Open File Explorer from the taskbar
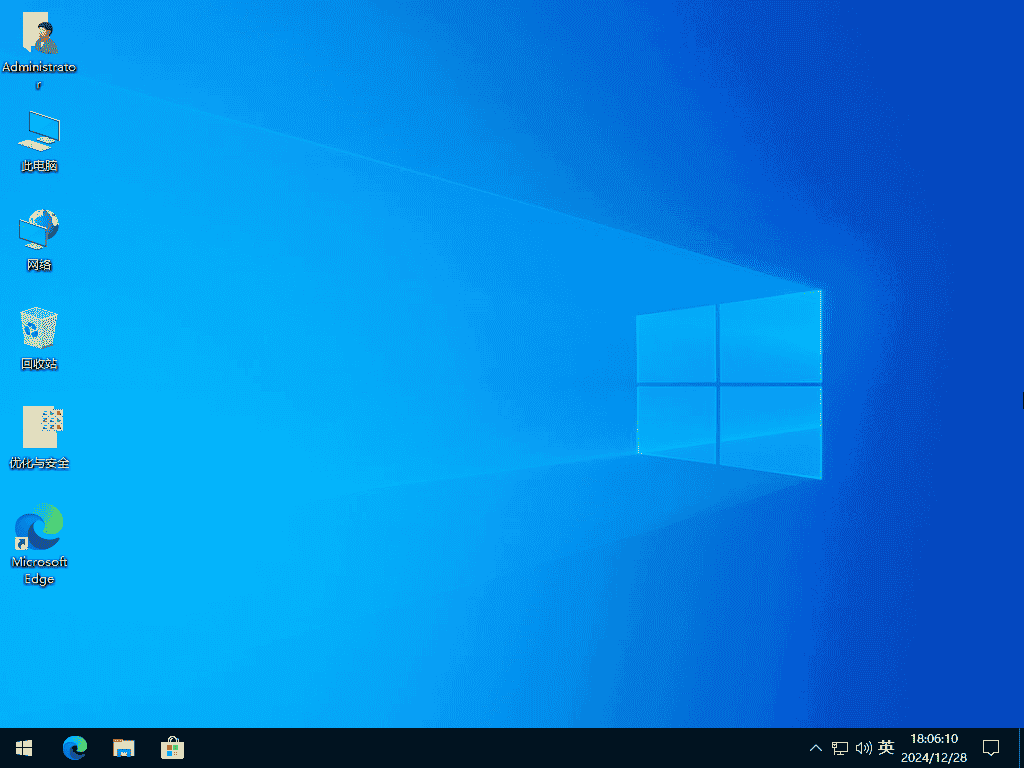1024x768 pixels. pos(123,748)
